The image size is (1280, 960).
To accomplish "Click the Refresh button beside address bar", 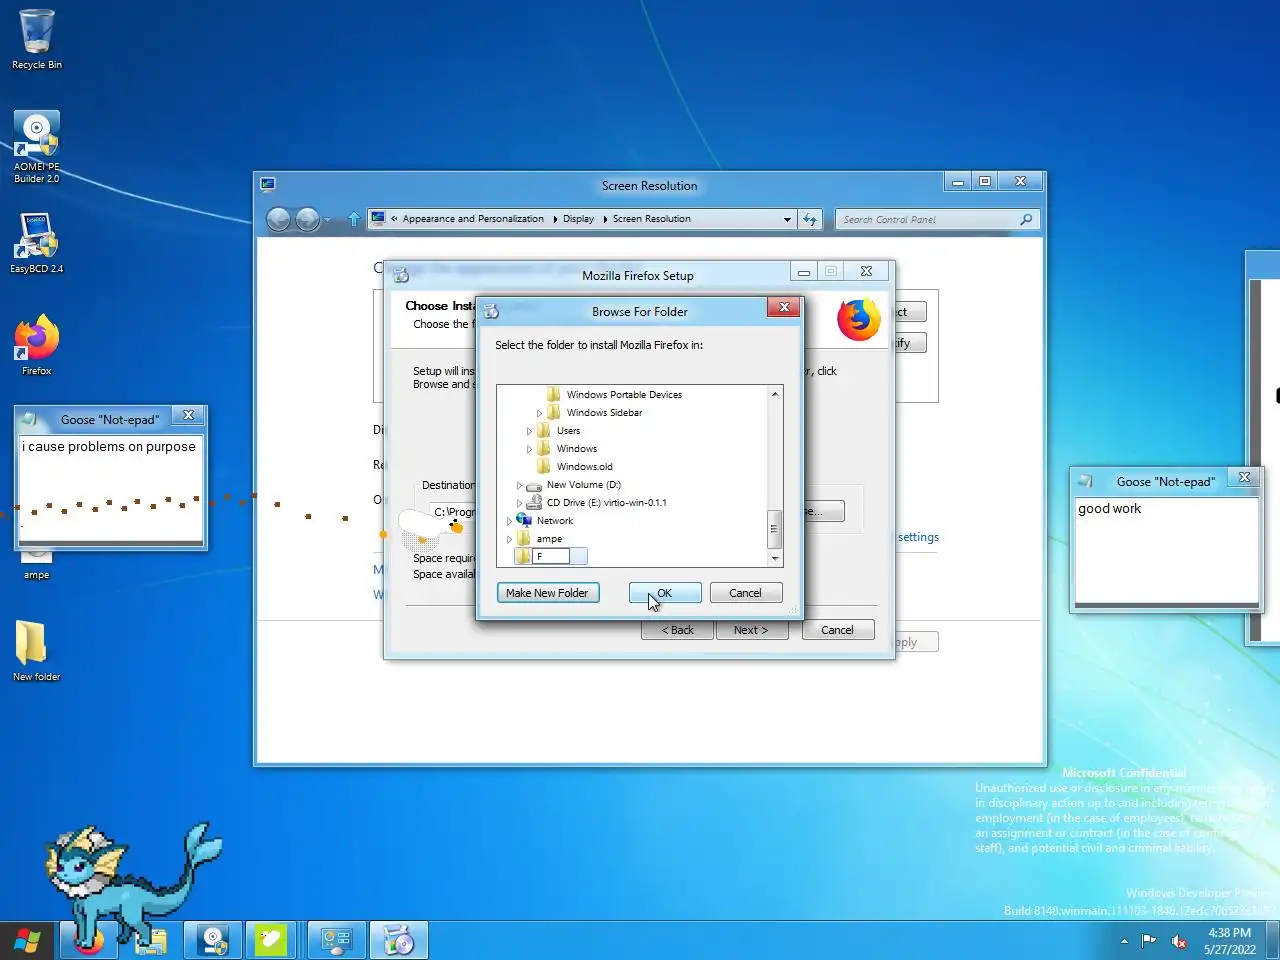I will (810, 219).
